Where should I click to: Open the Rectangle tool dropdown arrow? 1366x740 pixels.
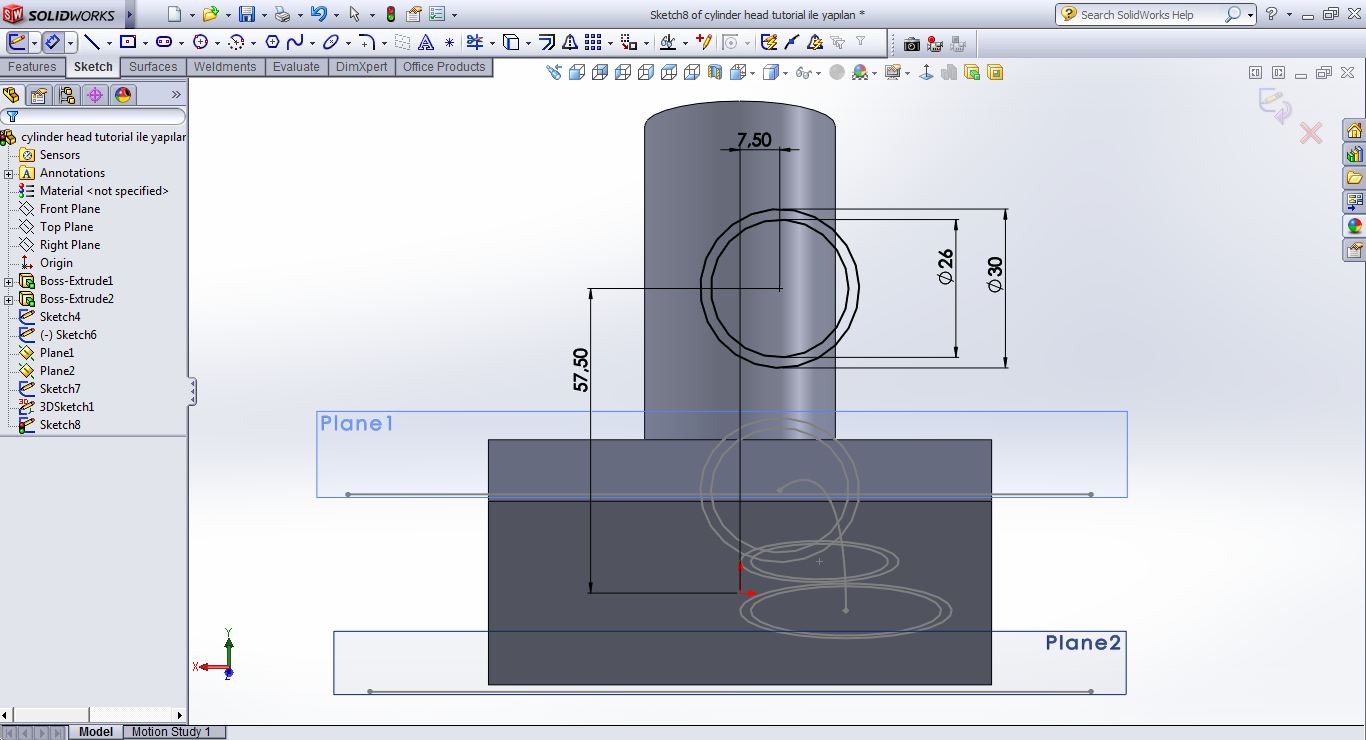click(145, 43)
